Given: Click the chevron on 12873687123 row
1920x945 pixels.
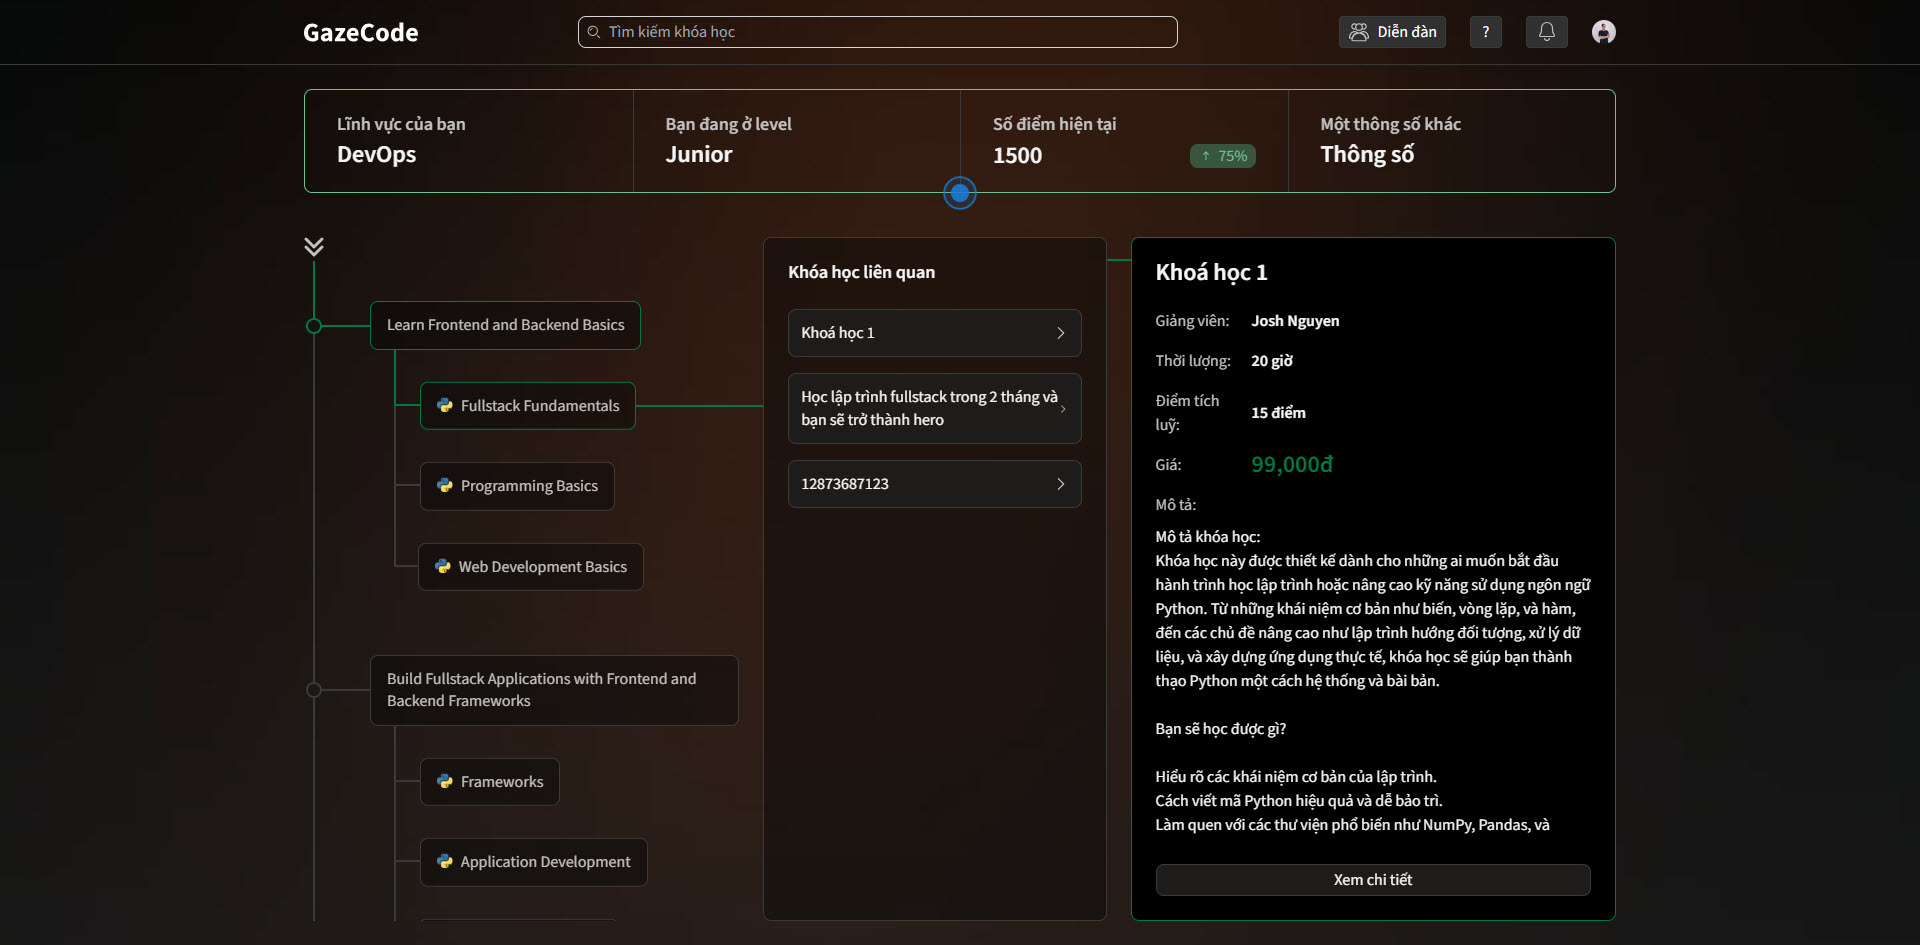Looking at the screenshot, I should click(1061, 484).
